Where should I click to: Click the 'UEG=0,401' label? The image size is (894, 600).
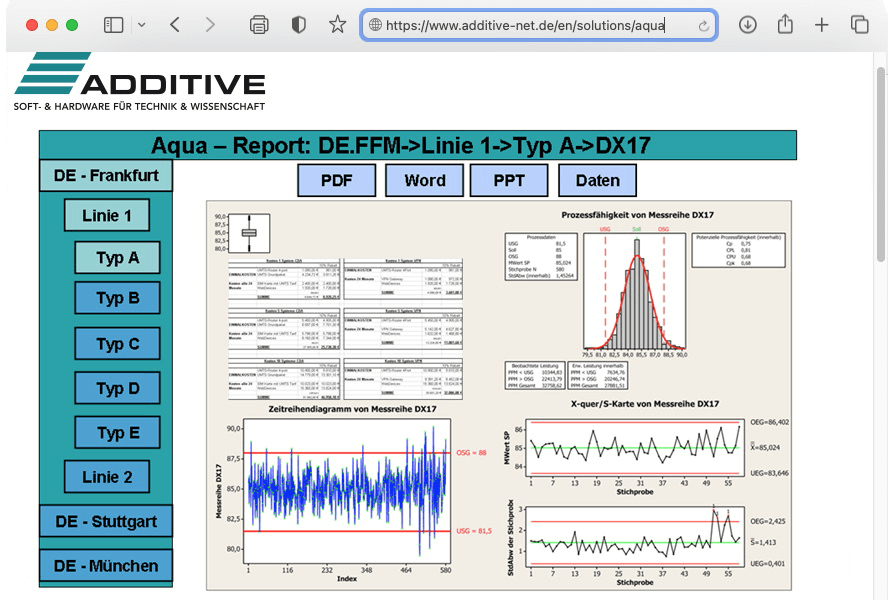click(x=767, y=563)
